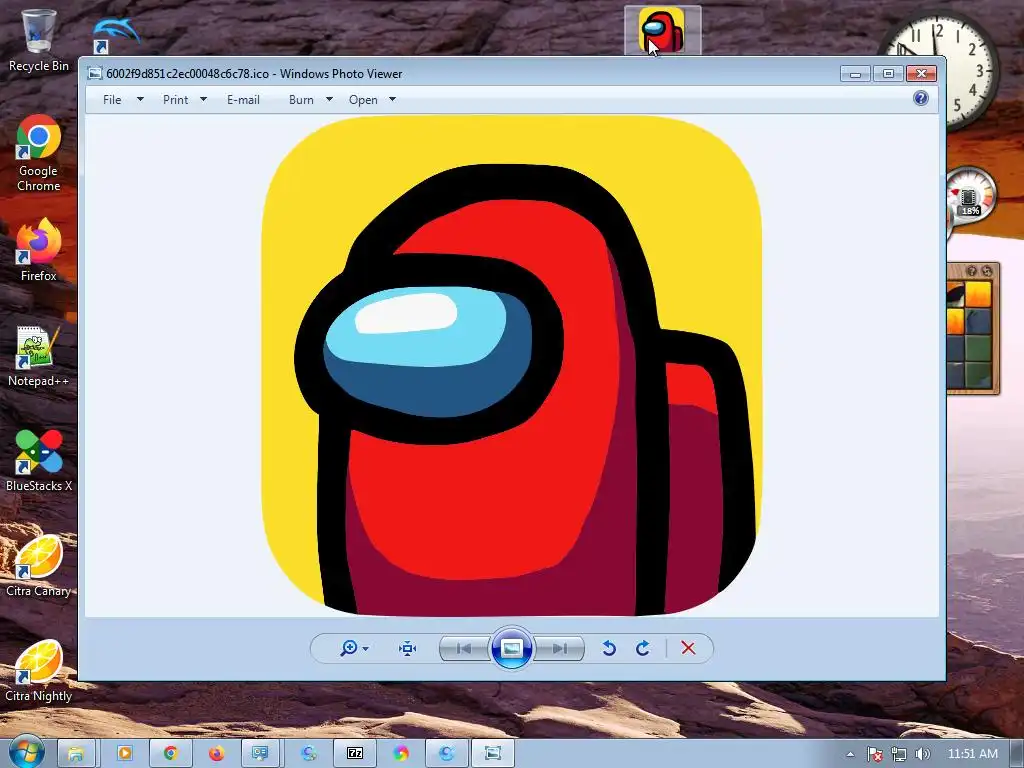Select the Recycle Bin desktop icon

click(39, 39)
